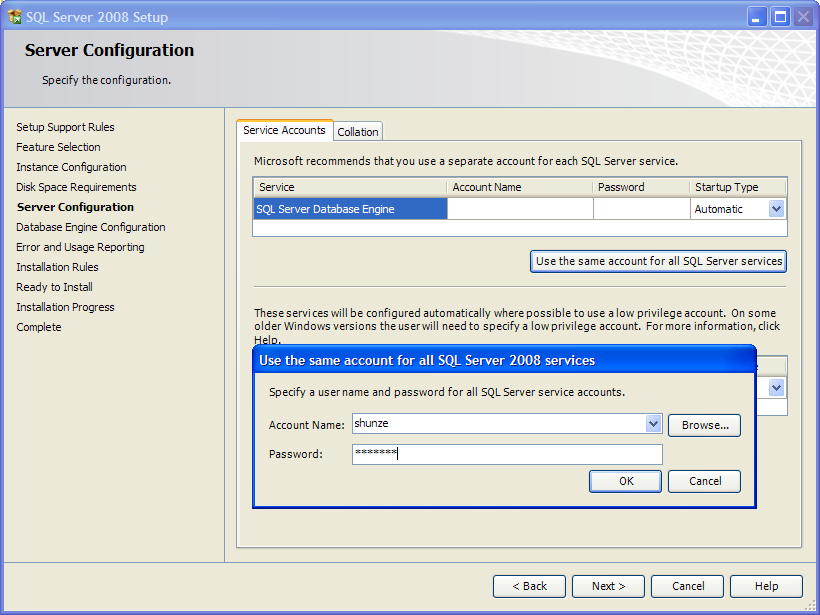Minimize the SQL Server 2008 Setup window
Screen dimensions: 820x615
tap(756, 17)
